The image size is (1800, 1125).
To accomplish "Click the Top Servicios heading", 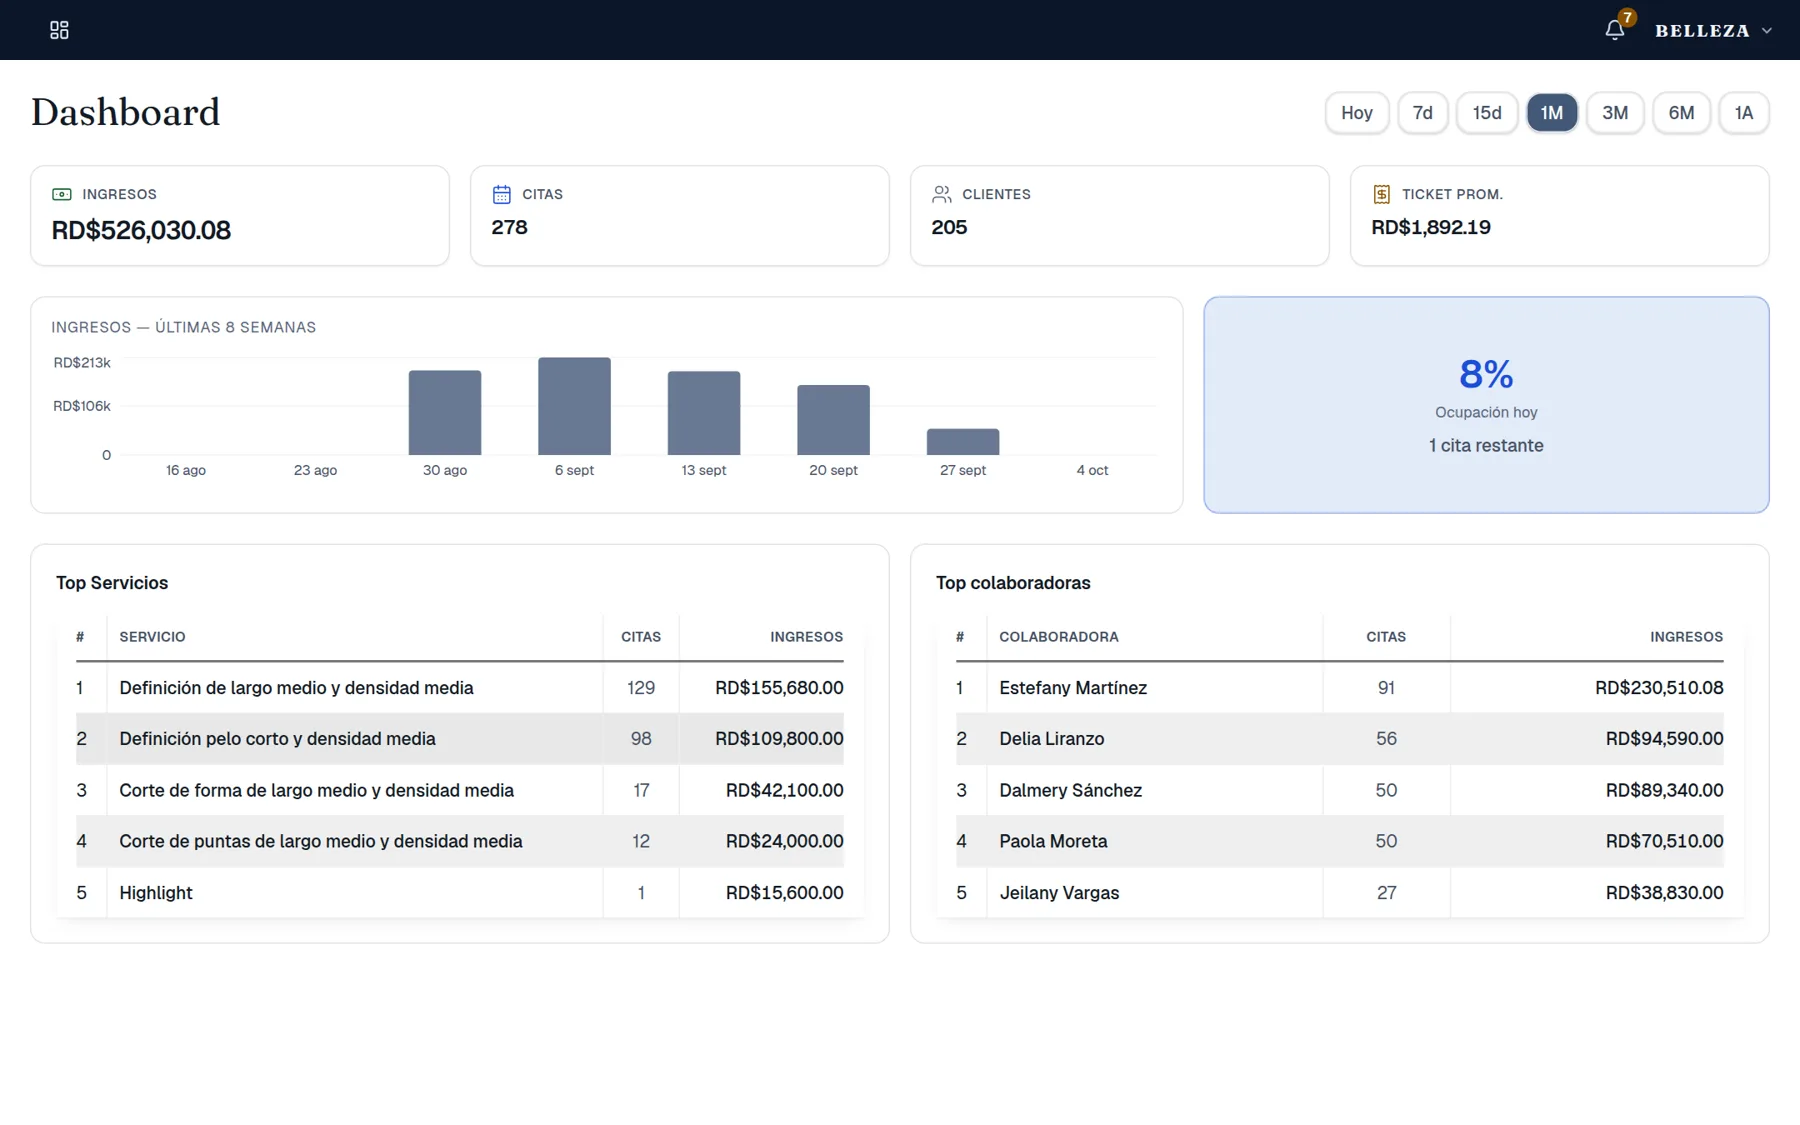I will [112, 583].
